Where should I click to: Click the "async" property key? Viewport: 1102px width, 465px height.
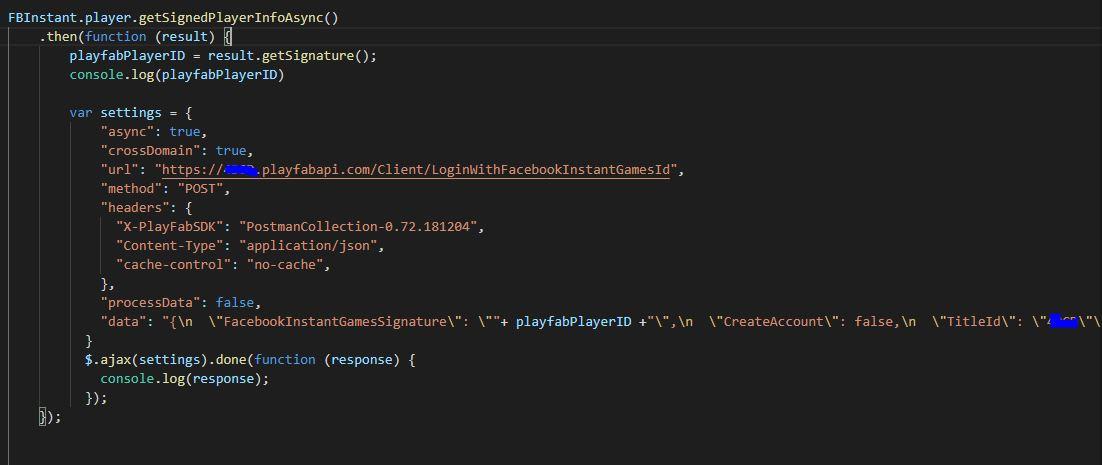pos(131,132)
